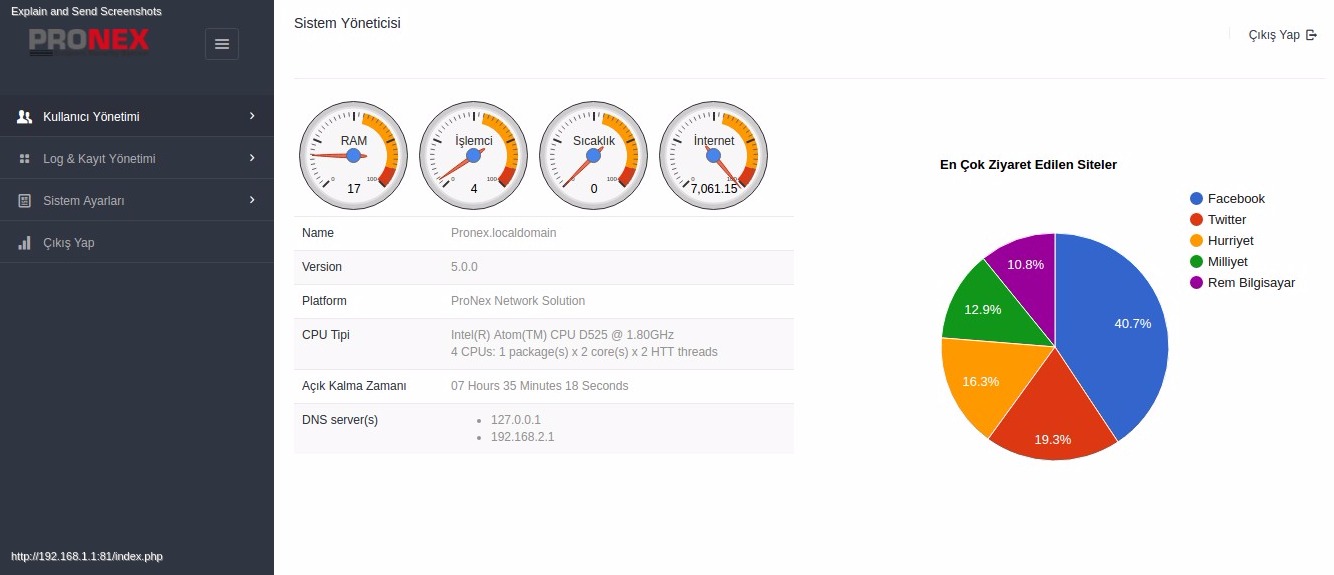Image resolution: width=1334 pixels, height=575 pixels.
Task: Click the hamburger menu toggle button
Action: coord(222,44)
